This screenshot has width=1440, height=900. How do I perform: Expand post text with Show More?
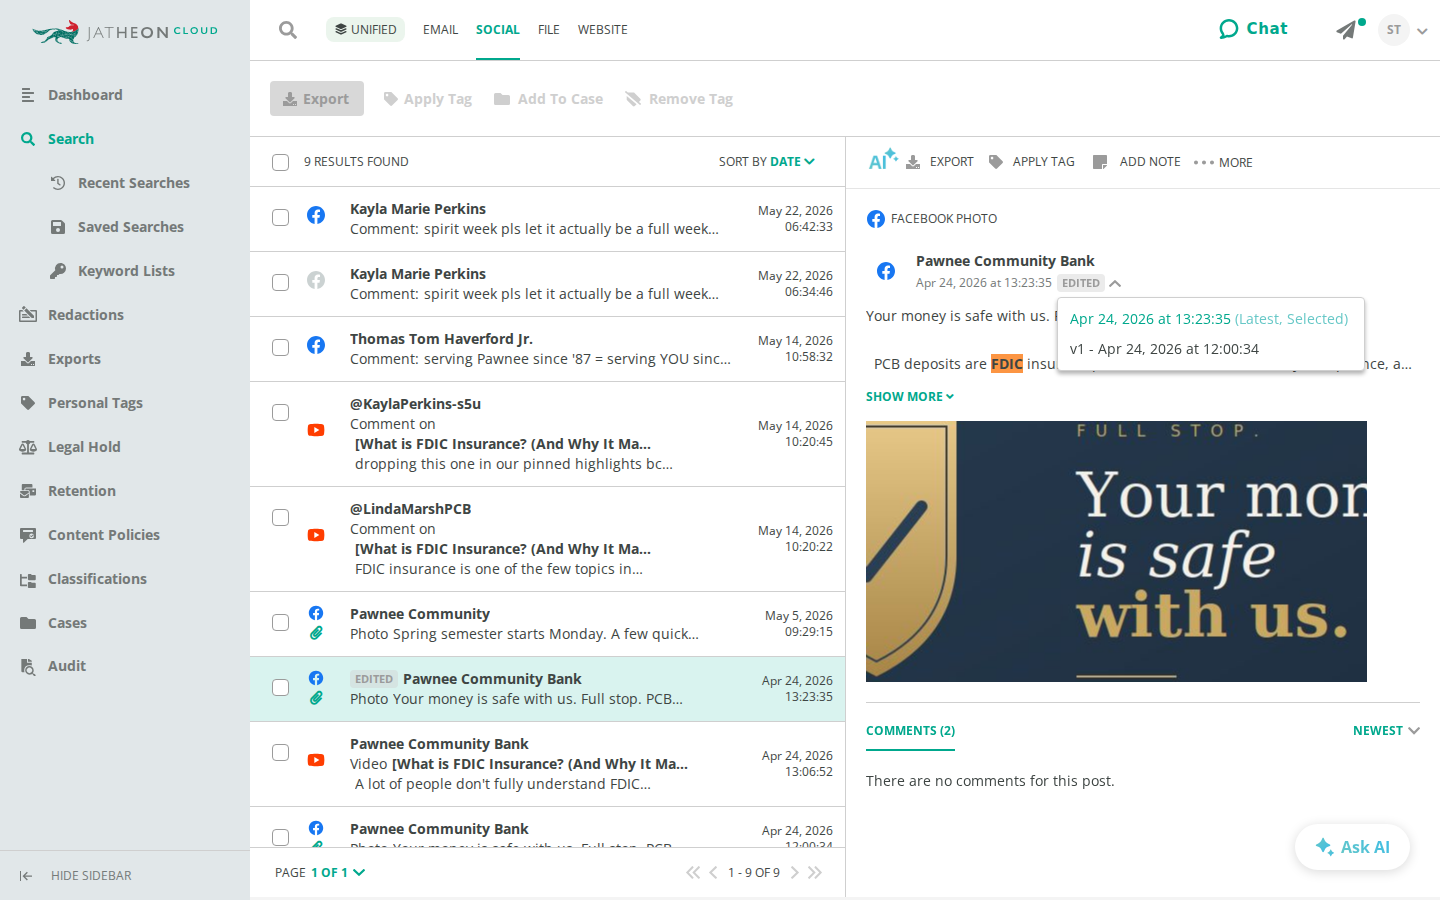click(910, 397)
